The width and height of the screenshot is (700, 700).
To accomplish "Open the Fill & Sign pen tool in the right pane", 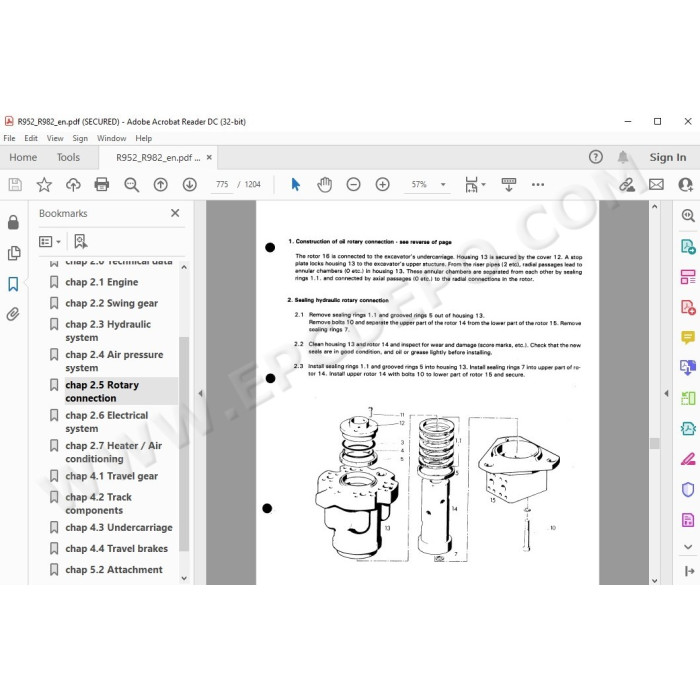I will pos(688,459).
